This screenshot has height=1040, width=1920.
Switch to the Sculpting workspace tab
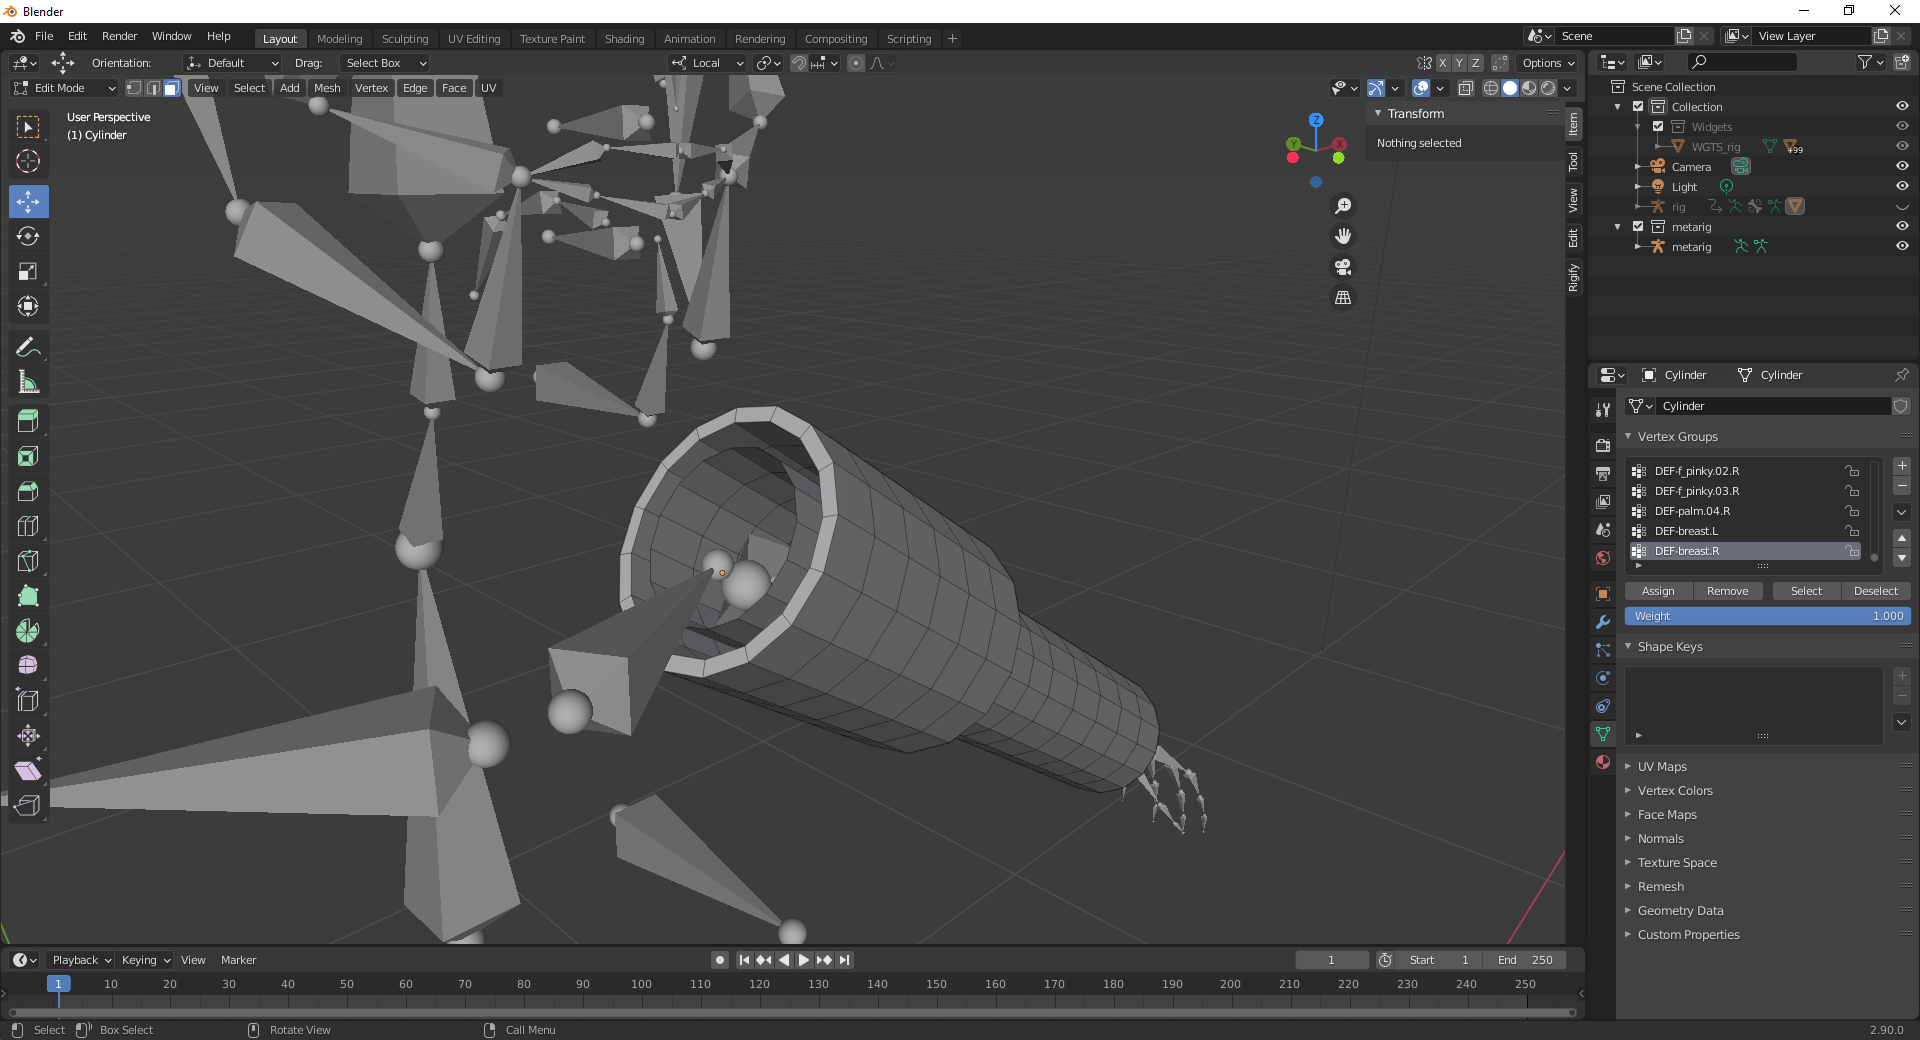tap(404, 39)
